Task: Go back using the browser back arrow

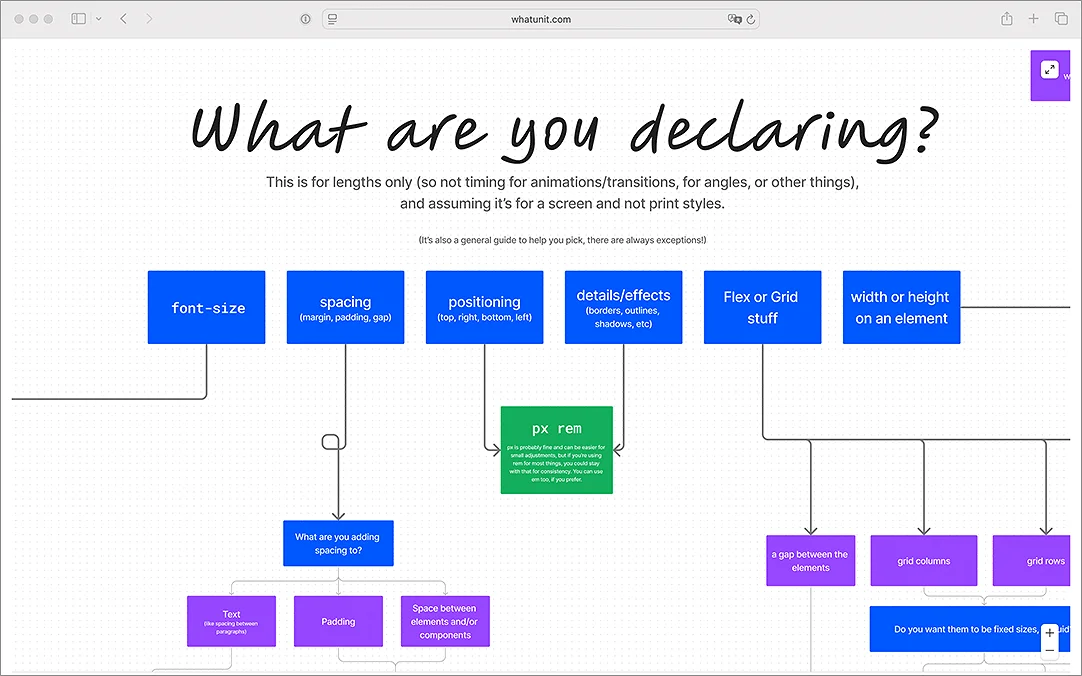Action: (x=124, y=19)
